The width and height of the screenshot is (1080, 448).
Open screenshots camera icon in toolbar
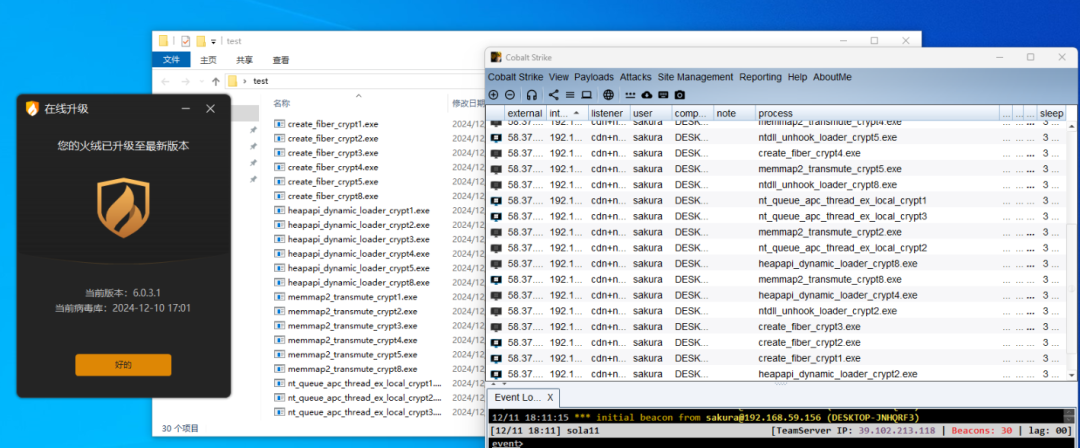coord(680,94)
